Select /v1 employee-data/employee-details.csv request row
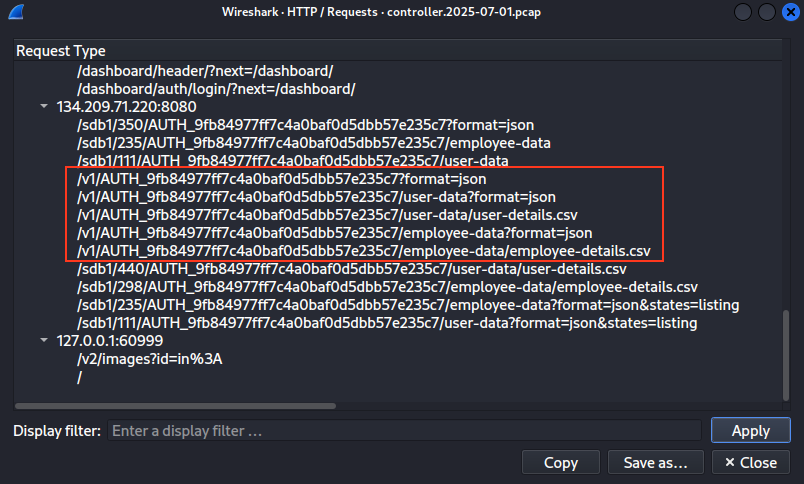804x484 pixels. click(x=364, y=251)
